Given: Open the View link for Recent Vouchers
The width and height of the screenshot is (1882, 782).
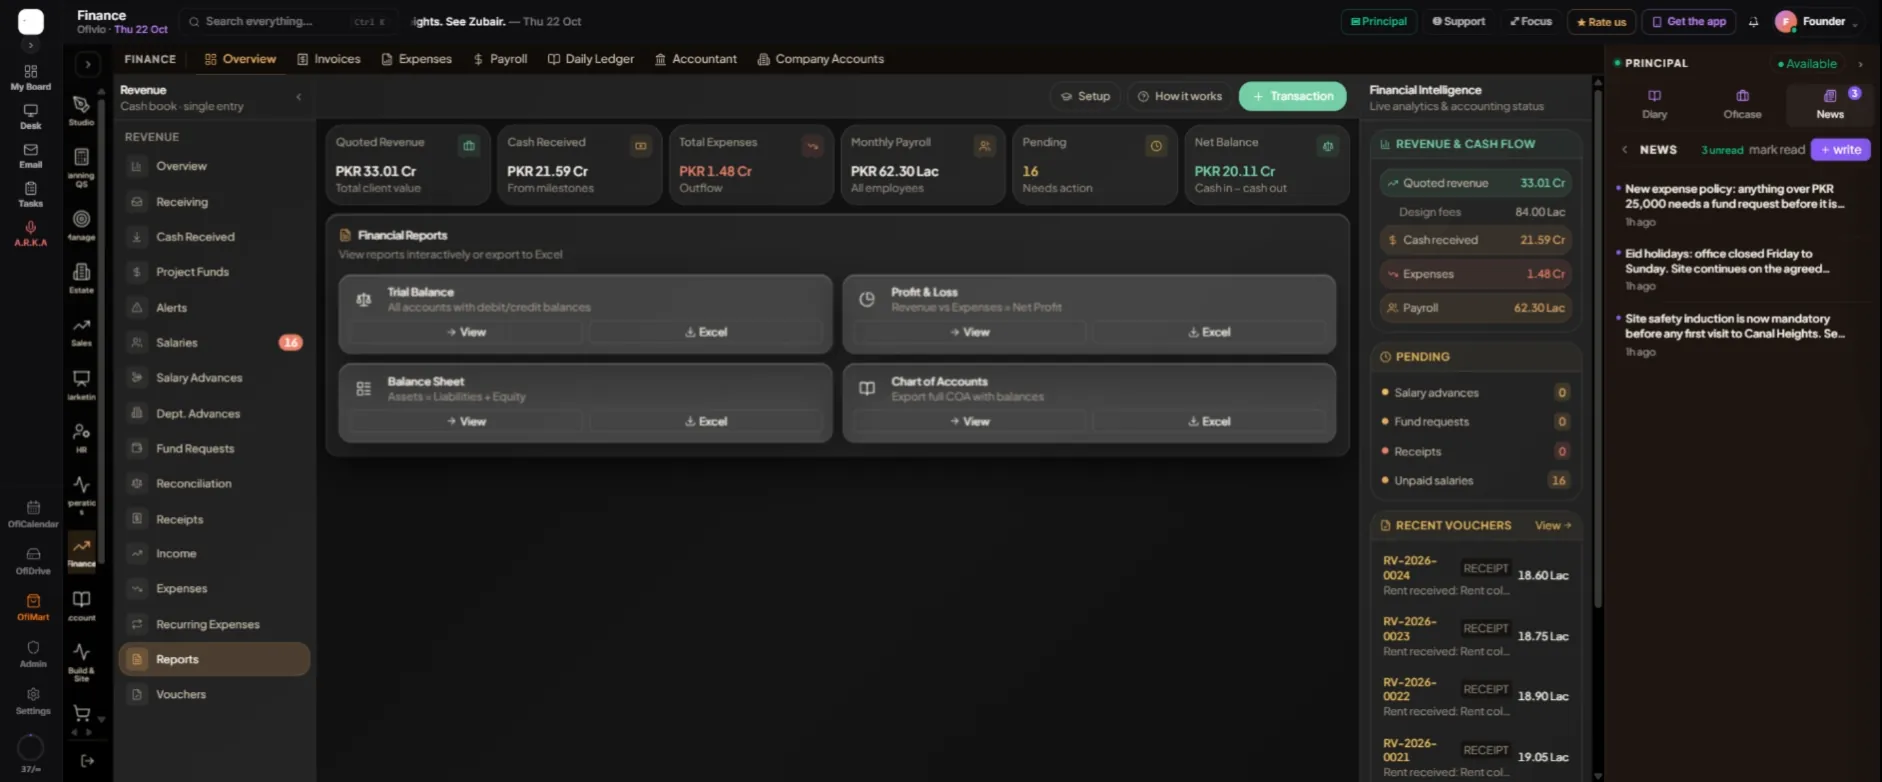Looking at the screenshot, I should (x=1553, y=525).
